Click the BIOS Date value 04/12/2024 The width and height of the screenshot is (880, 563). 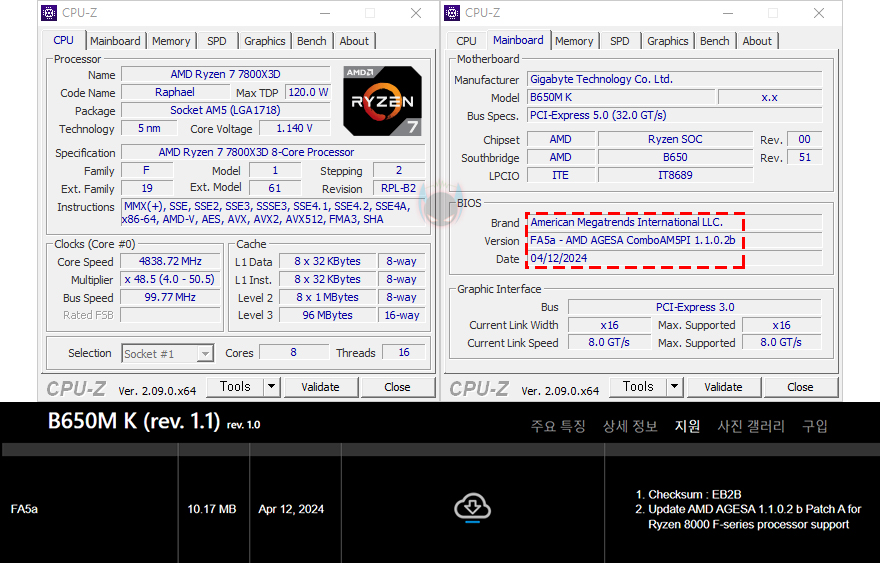click(x=675, y=258)
